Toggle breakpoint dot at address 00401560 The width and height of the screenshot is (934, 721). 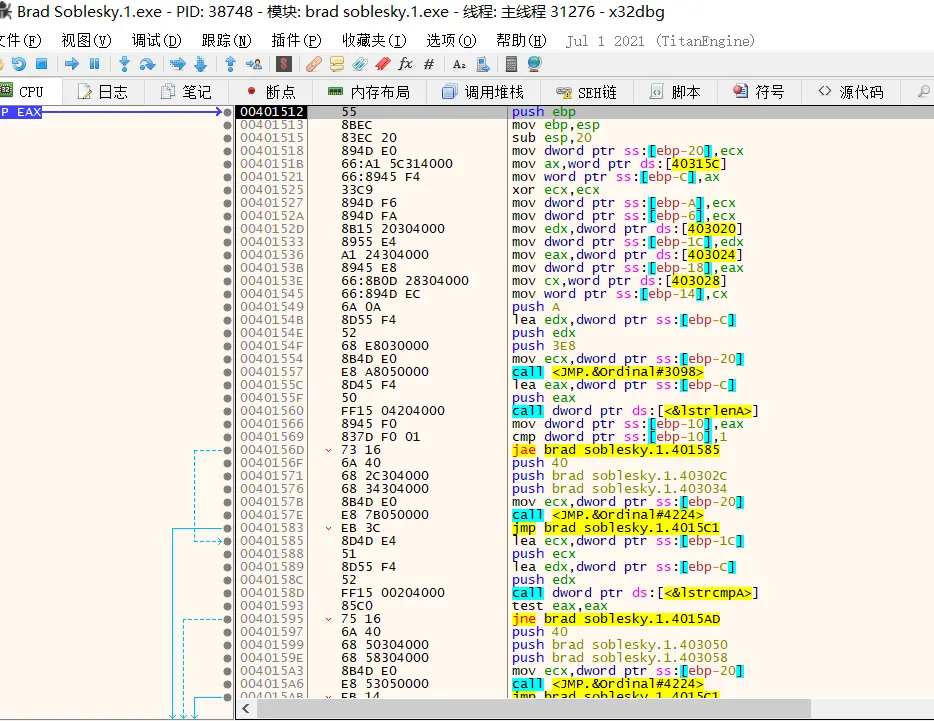(x=228, y=411)
